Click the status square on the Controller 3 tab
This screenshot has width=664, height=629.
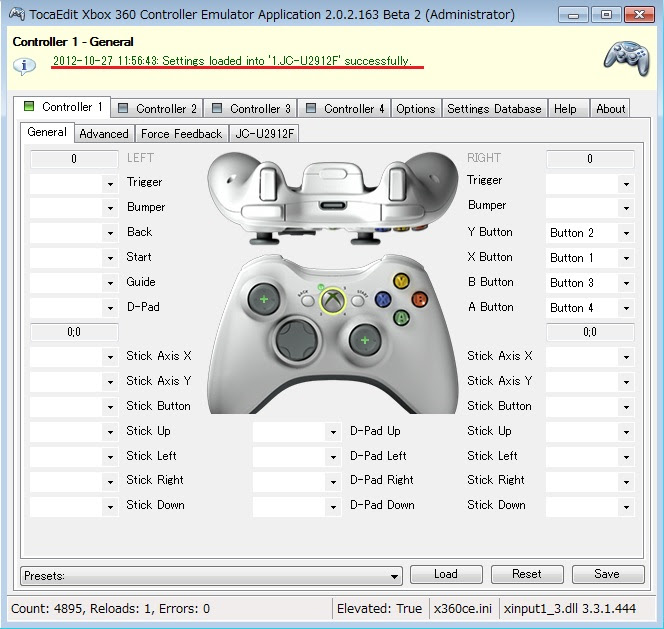point(217,108)
